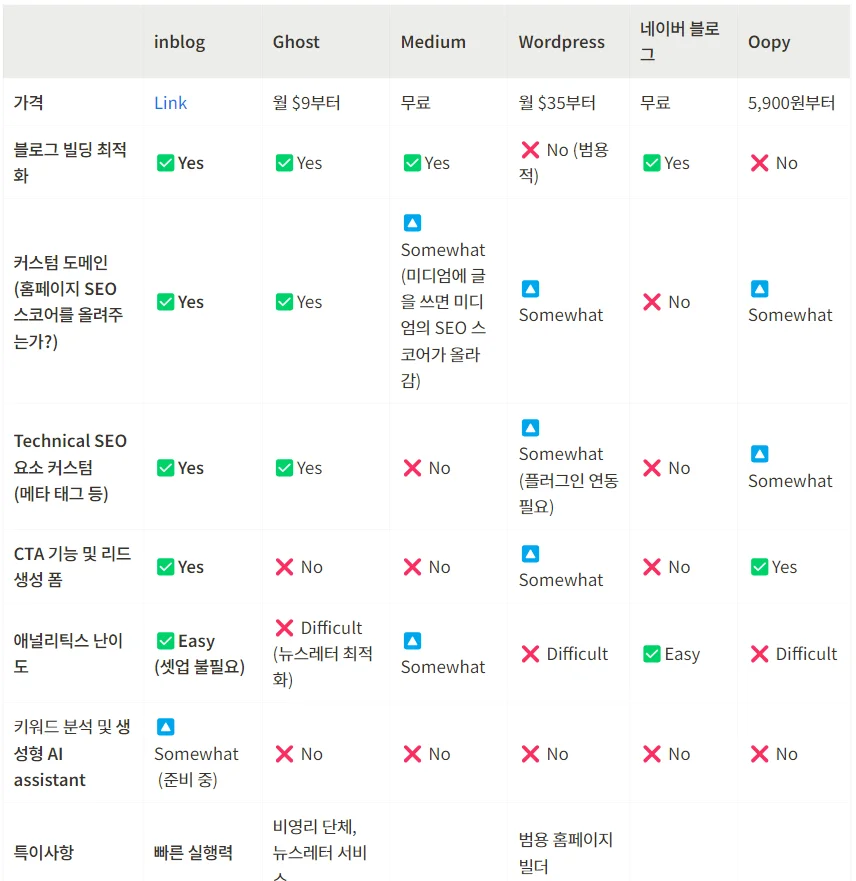
Task: Click the blue triangle icon in Oopy Technical SEO cell
Action: (760, 455)
